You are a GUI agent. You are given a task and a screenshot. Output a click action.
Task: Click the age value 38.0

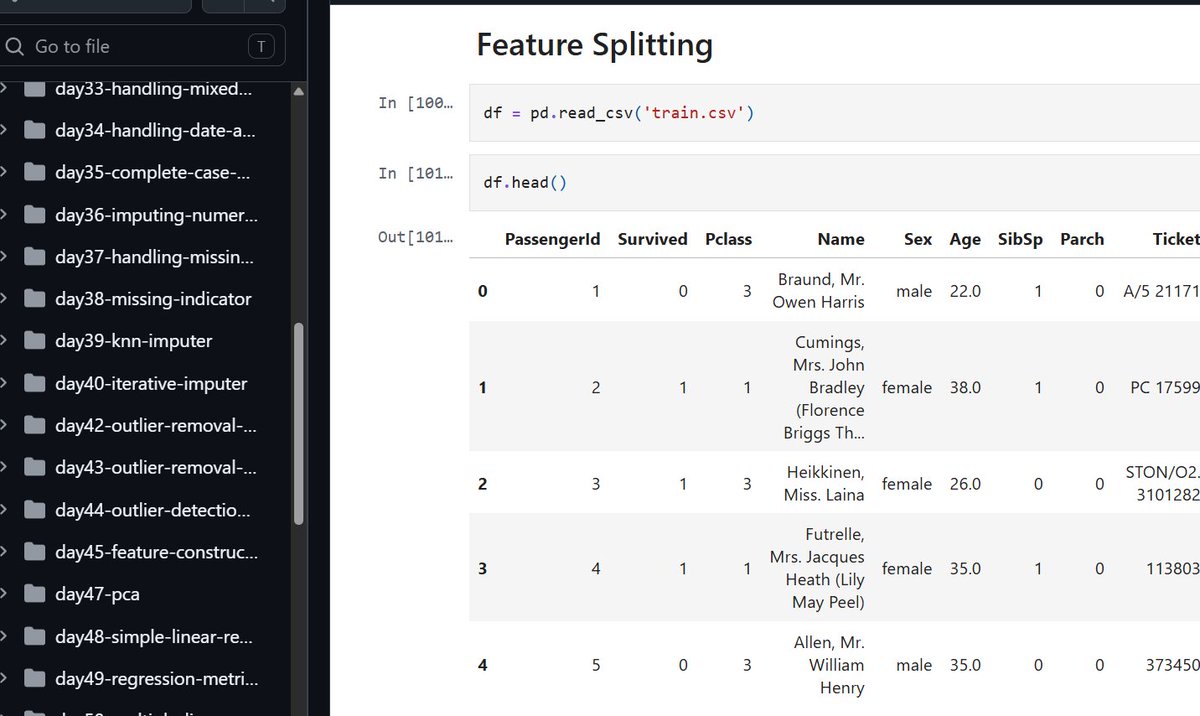click(x=965, y=387)
